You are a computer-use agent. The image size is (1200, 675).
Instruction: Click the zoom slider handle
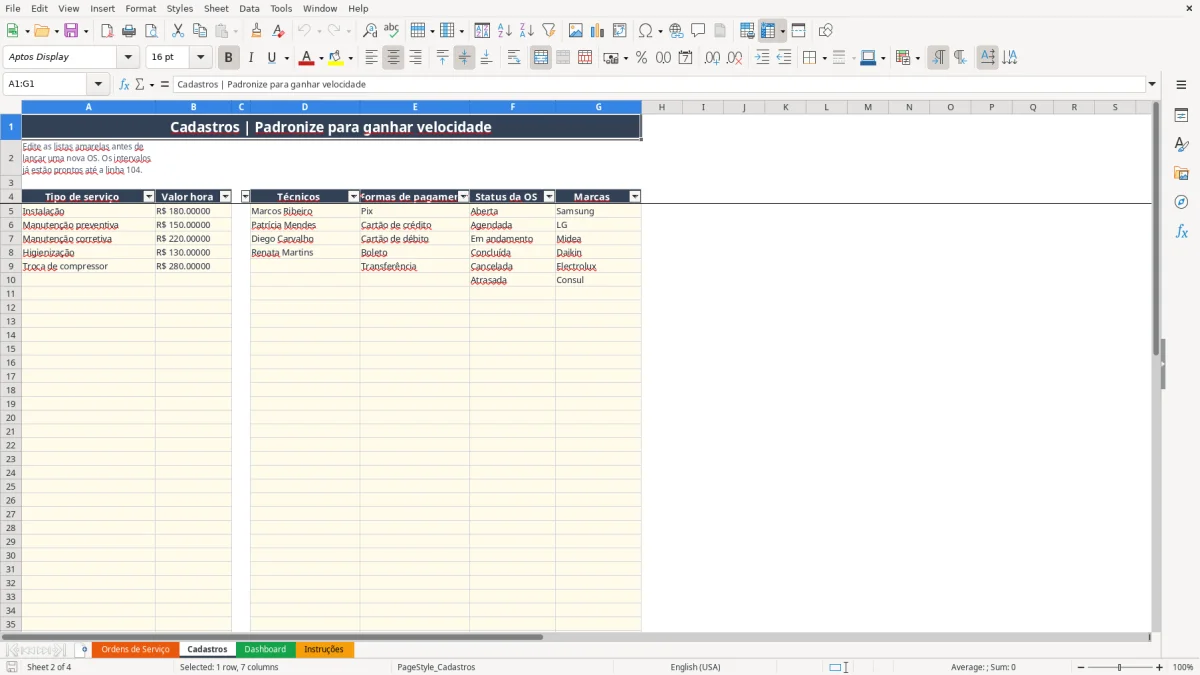[1119, 667]
